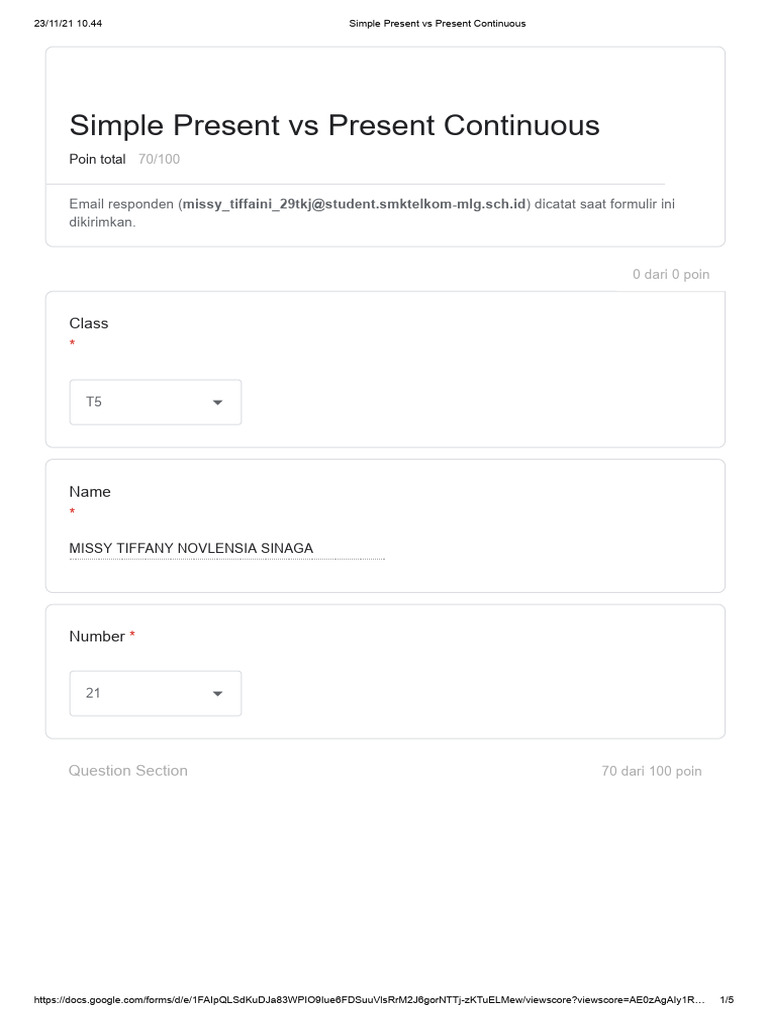Click the 1/5 page indicator in the footer
Screen dimensions: 768x1024
pos(726,1000)
